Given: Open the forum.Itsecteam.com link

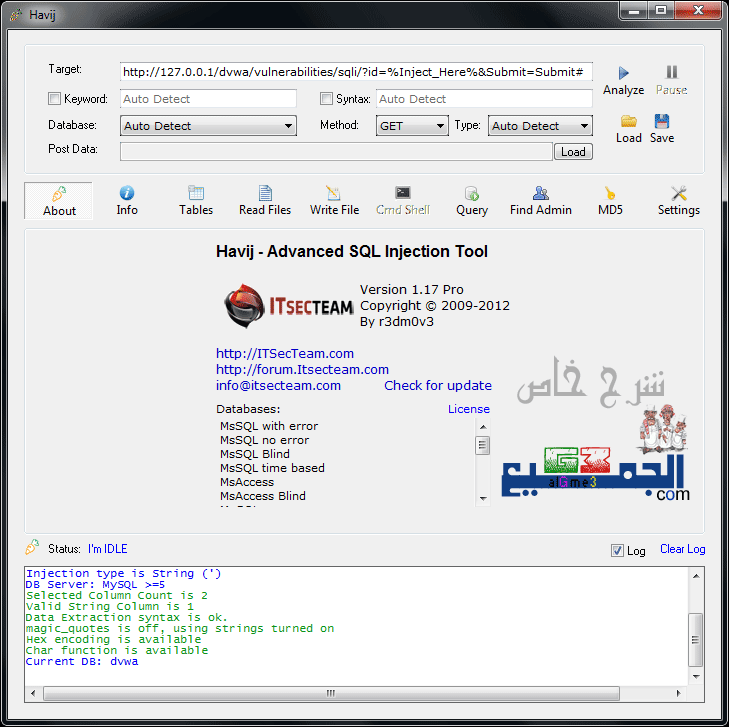Looking at the screenshot, I should tap(302, 370).
